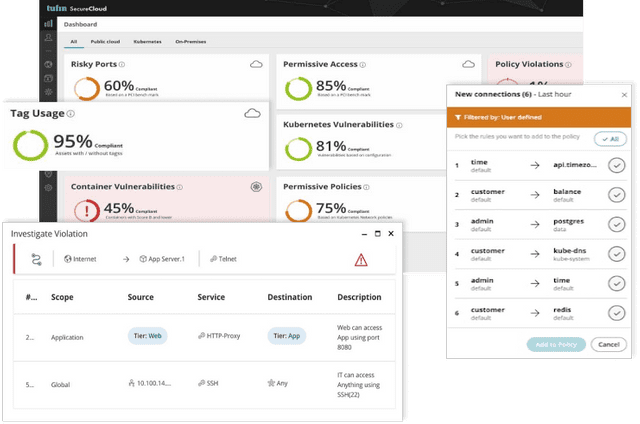This screenshot has height=424, width=640.
Task: Select all rules with the All button
Action: pyautogui.click(x=611, y=139)
